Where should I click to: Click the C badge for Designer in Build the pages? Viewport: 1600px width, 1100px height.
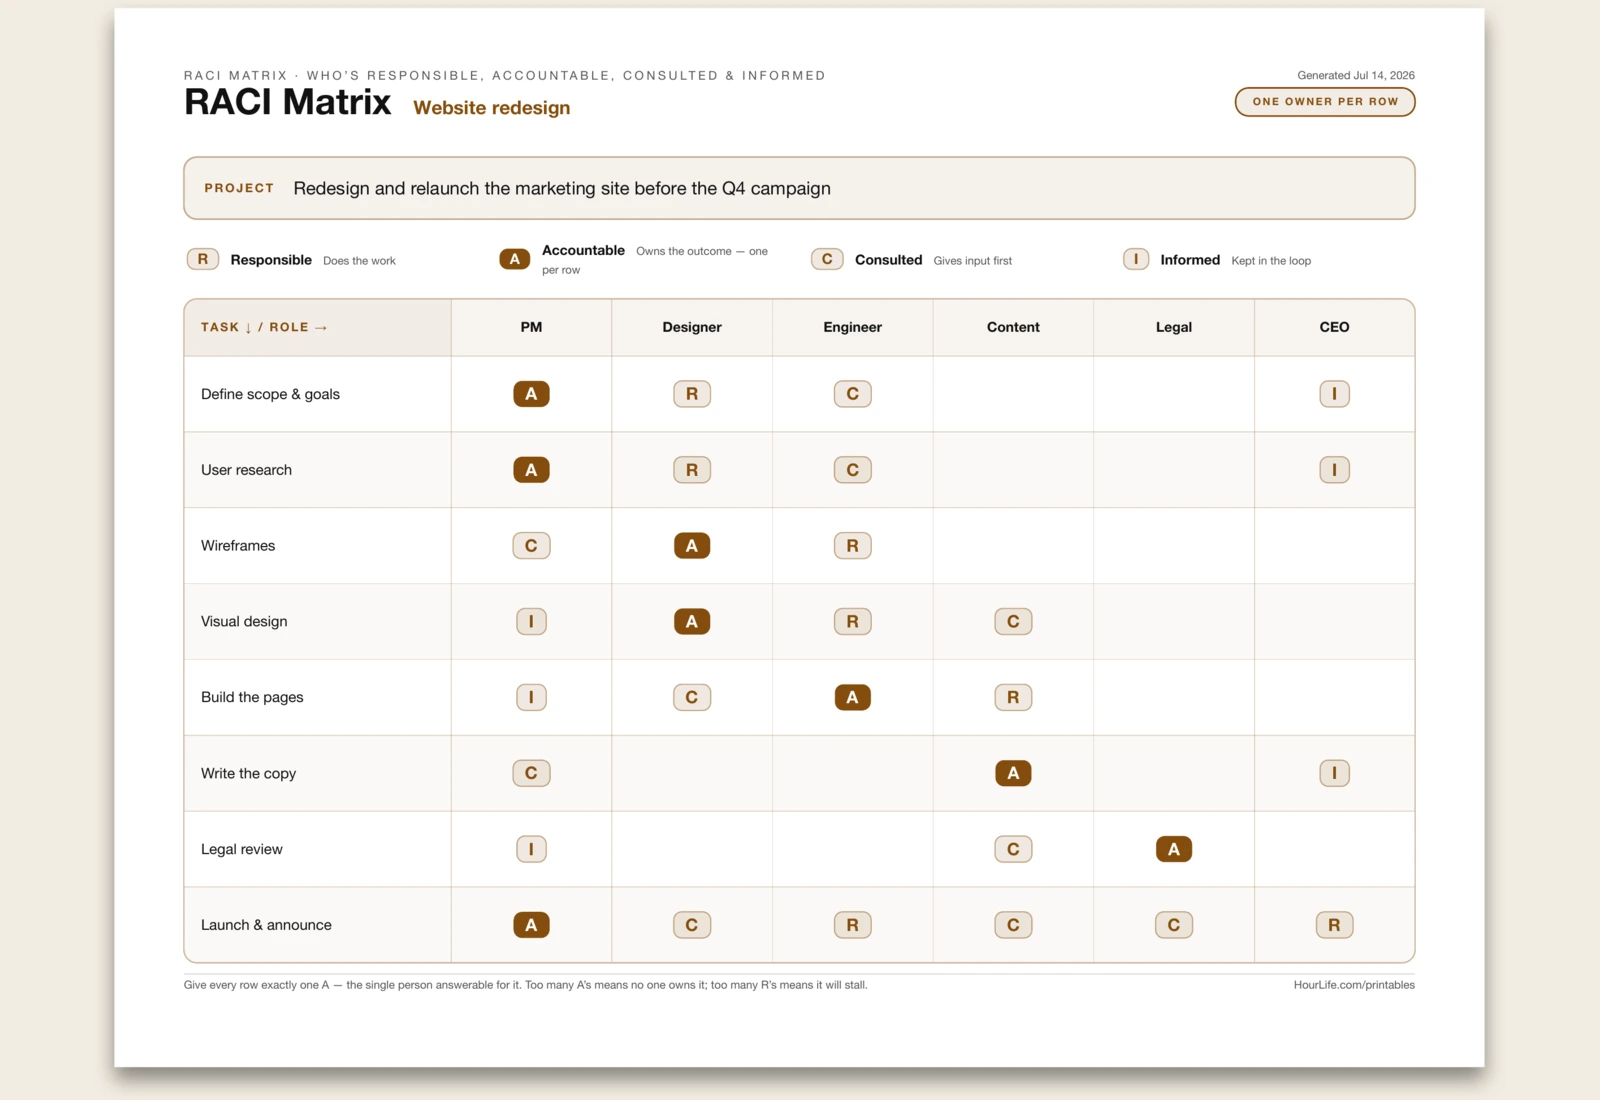click(x=692, y=698)
